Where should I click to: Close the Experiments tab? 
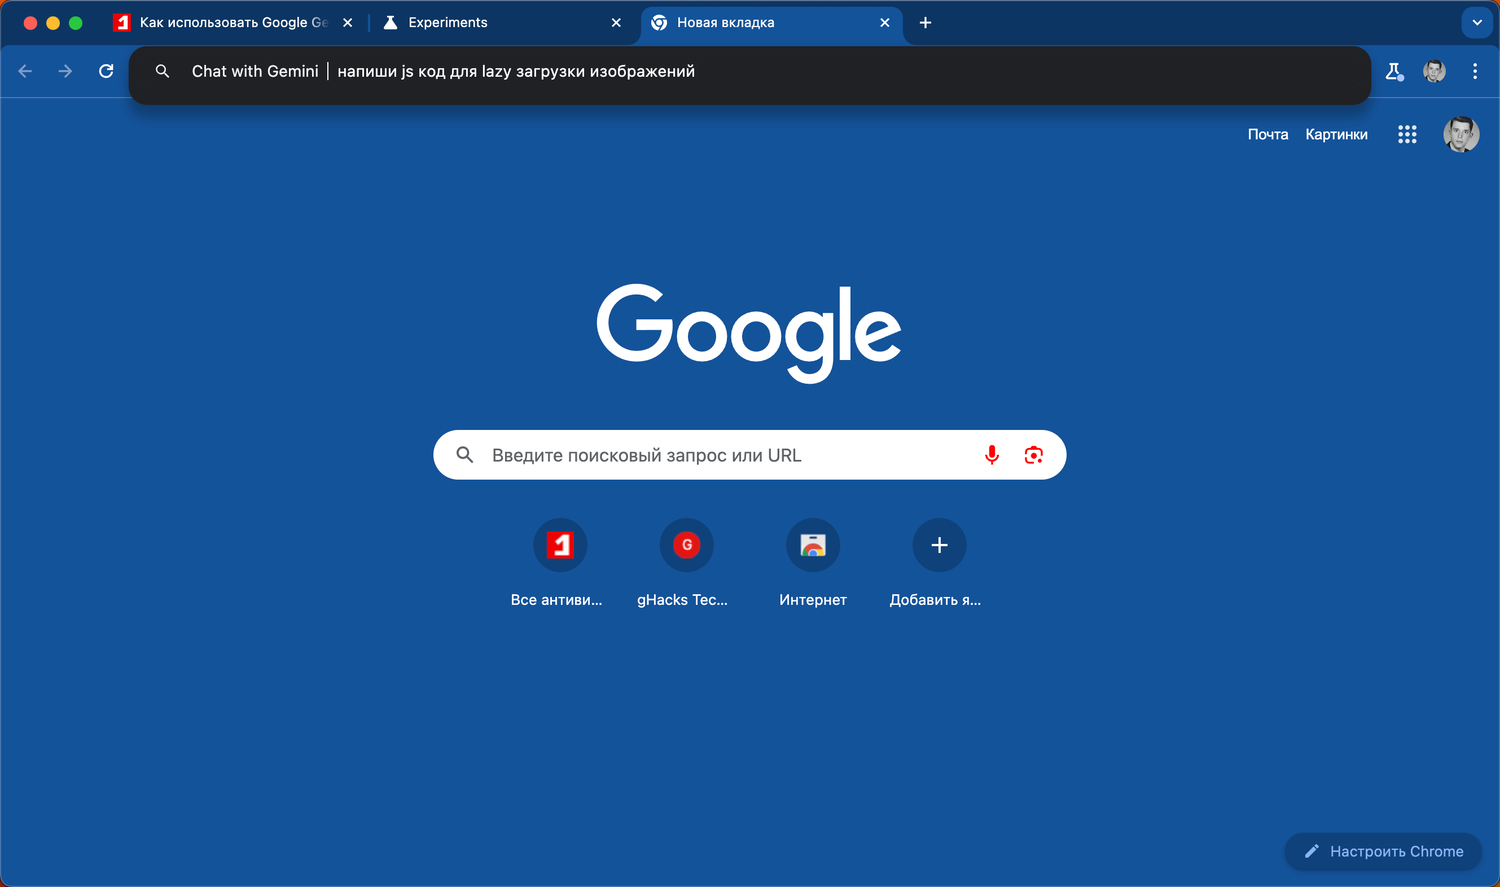(x=616, y=22)
